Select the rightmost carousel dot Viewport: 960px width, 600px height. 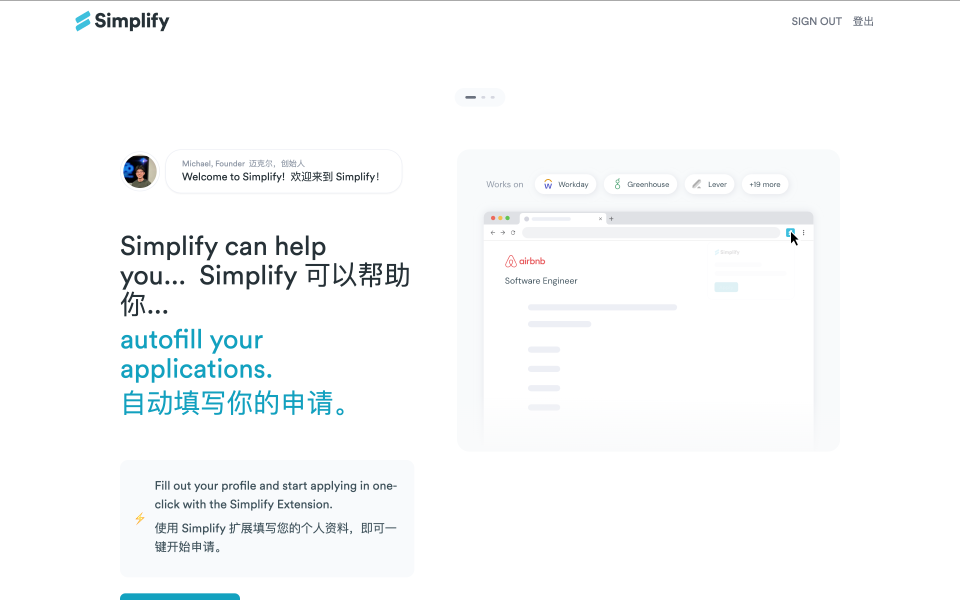click(494, 97)
